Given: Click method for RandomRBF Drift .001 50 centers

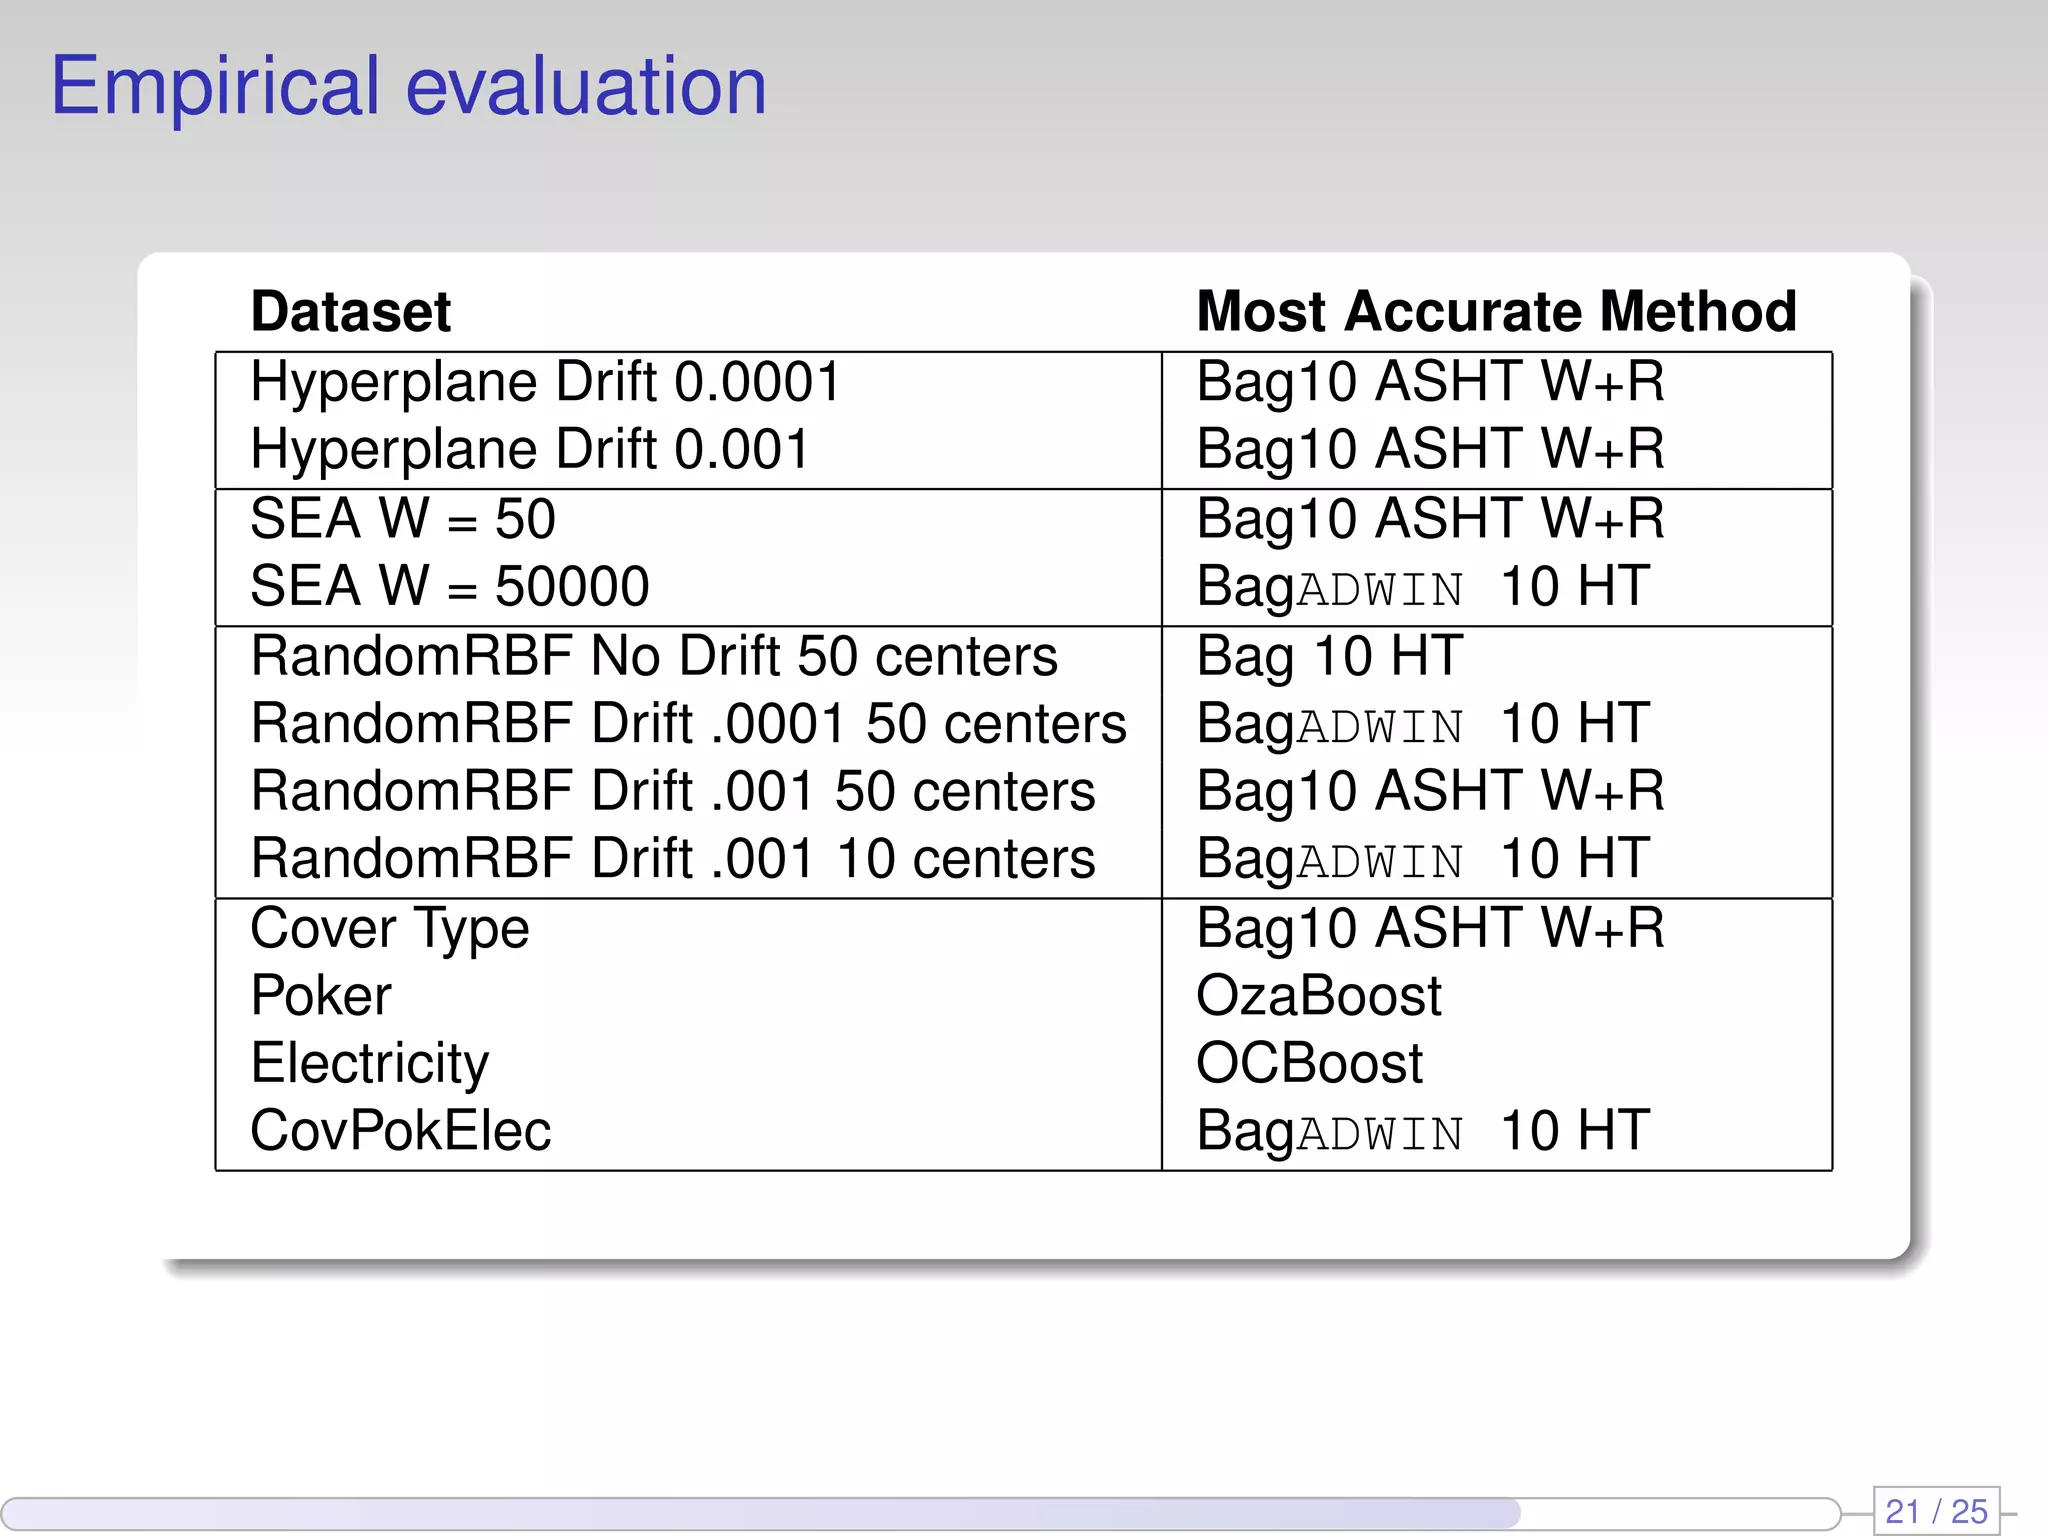Looking at the screenshot, I should (x=1431, y=792).
